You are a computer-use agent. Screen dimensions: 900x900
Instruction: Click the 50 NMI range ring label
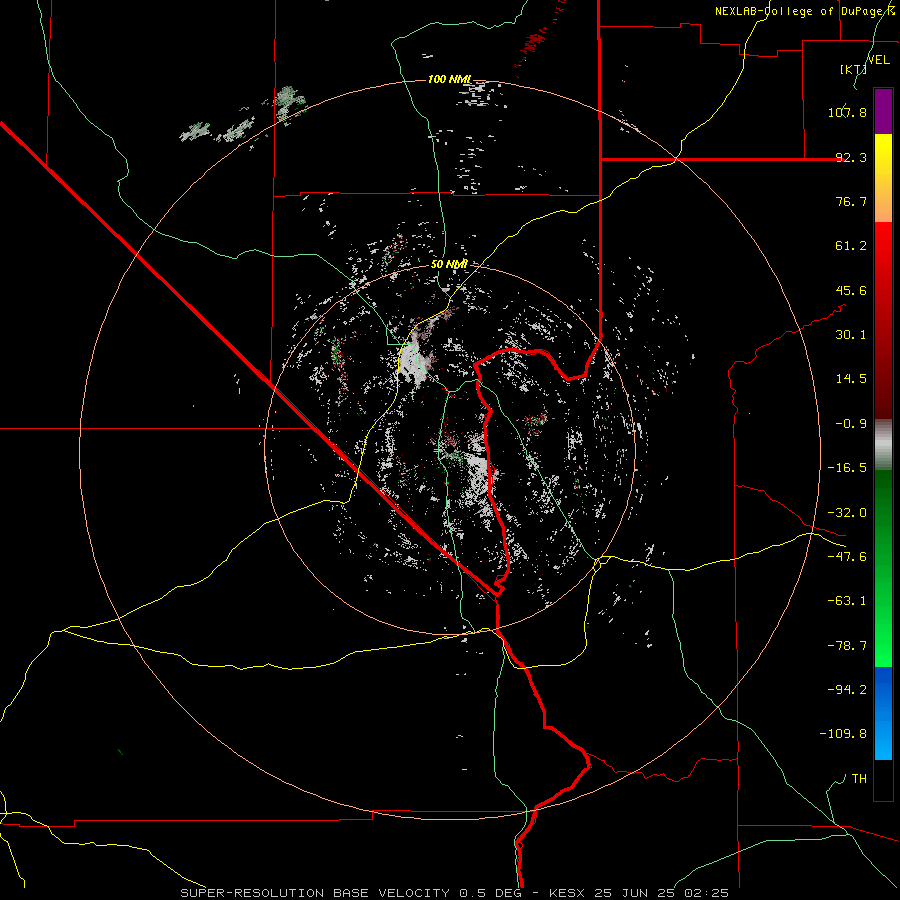coord(449,265)
